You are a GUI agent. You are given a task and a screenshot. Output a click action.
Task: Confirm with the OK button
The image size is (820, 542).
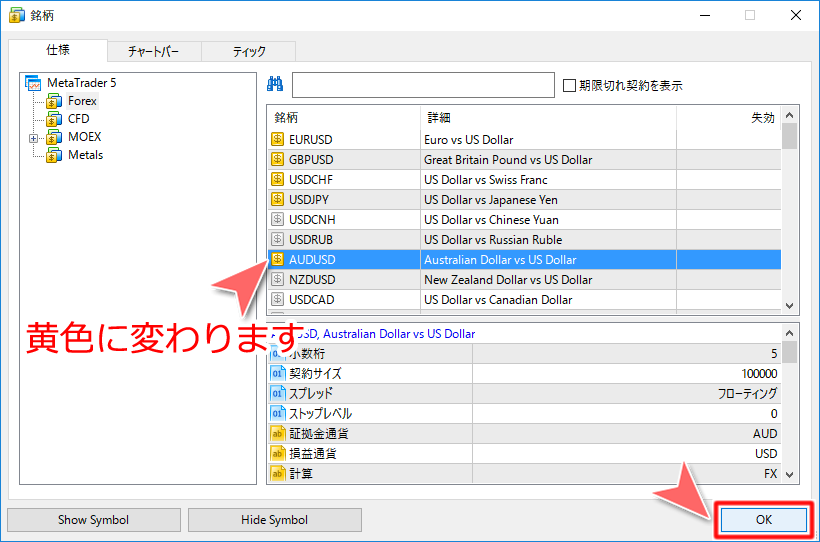(763, 520)
